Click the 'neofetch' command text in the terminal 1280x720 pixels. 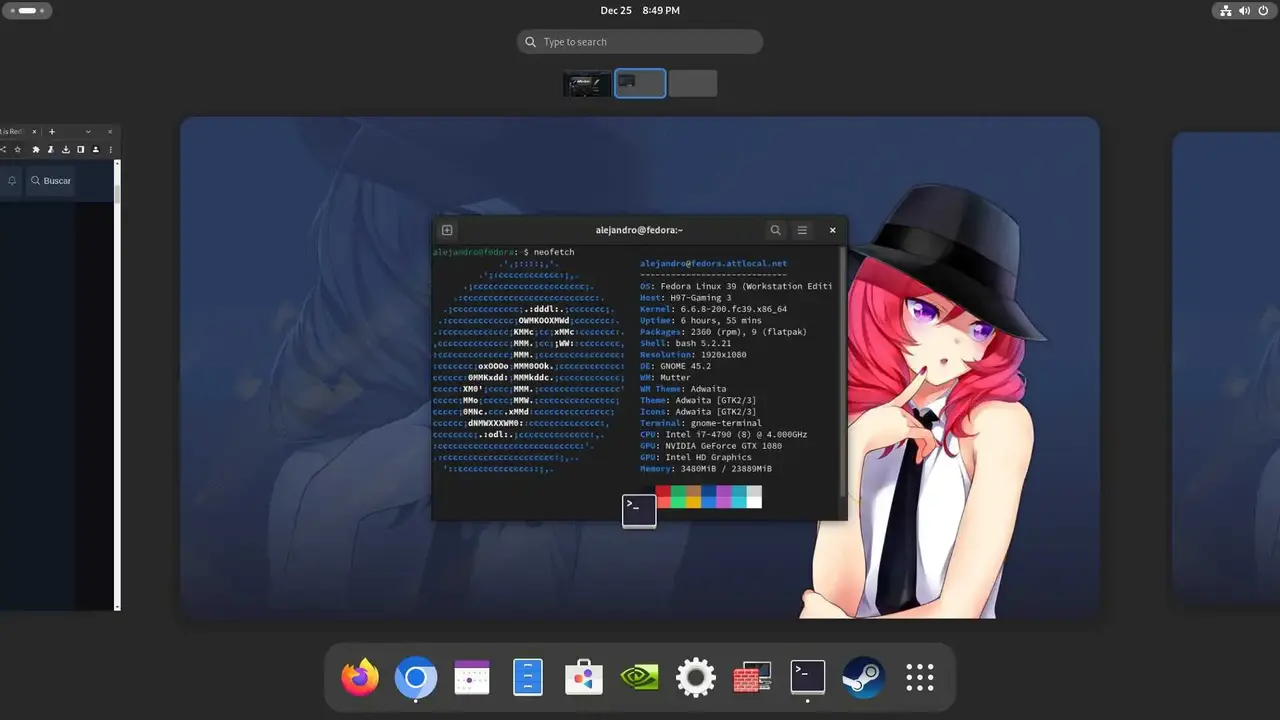tap(554, 252)
